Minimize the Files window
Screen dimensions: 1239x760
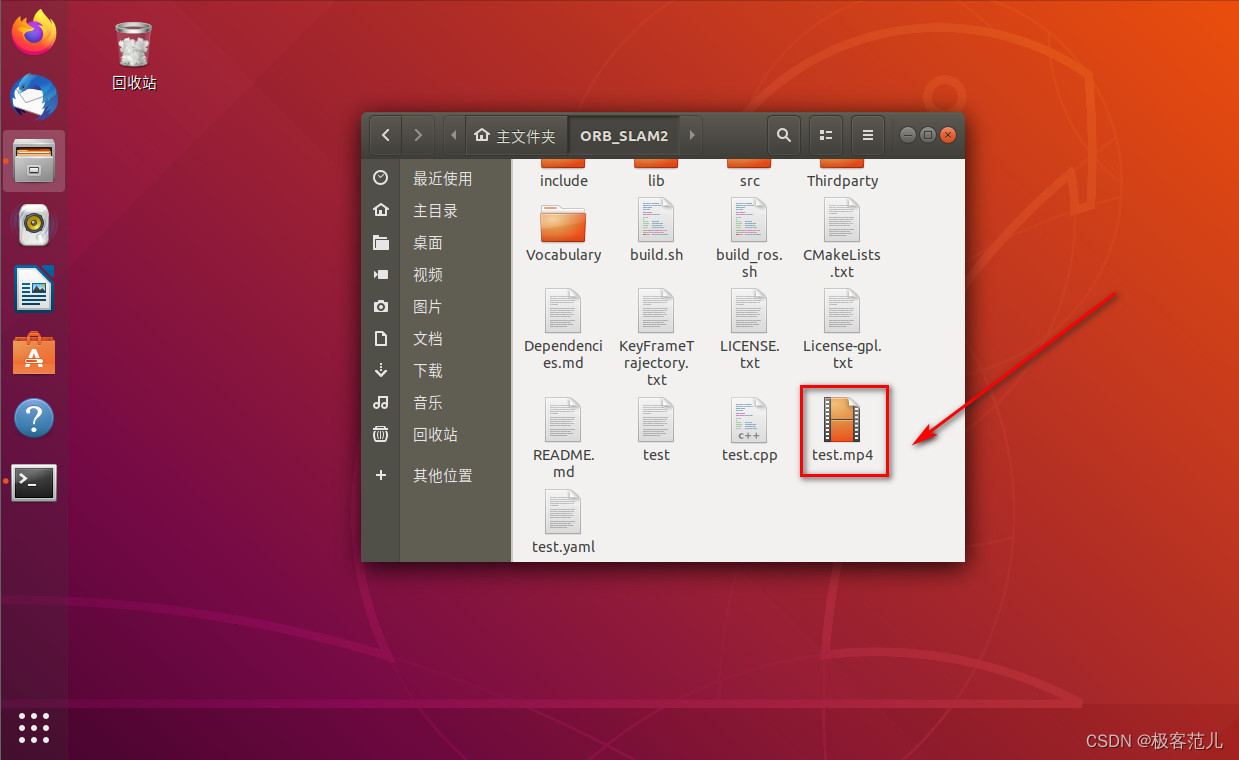(908, 135)
